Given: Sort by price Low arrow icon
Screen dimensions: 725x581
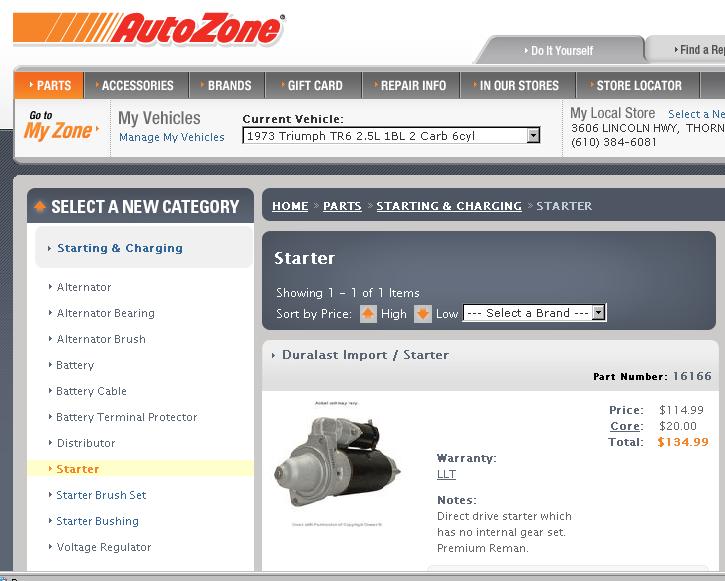Looking at the screenshot, I should pos(423,314).
